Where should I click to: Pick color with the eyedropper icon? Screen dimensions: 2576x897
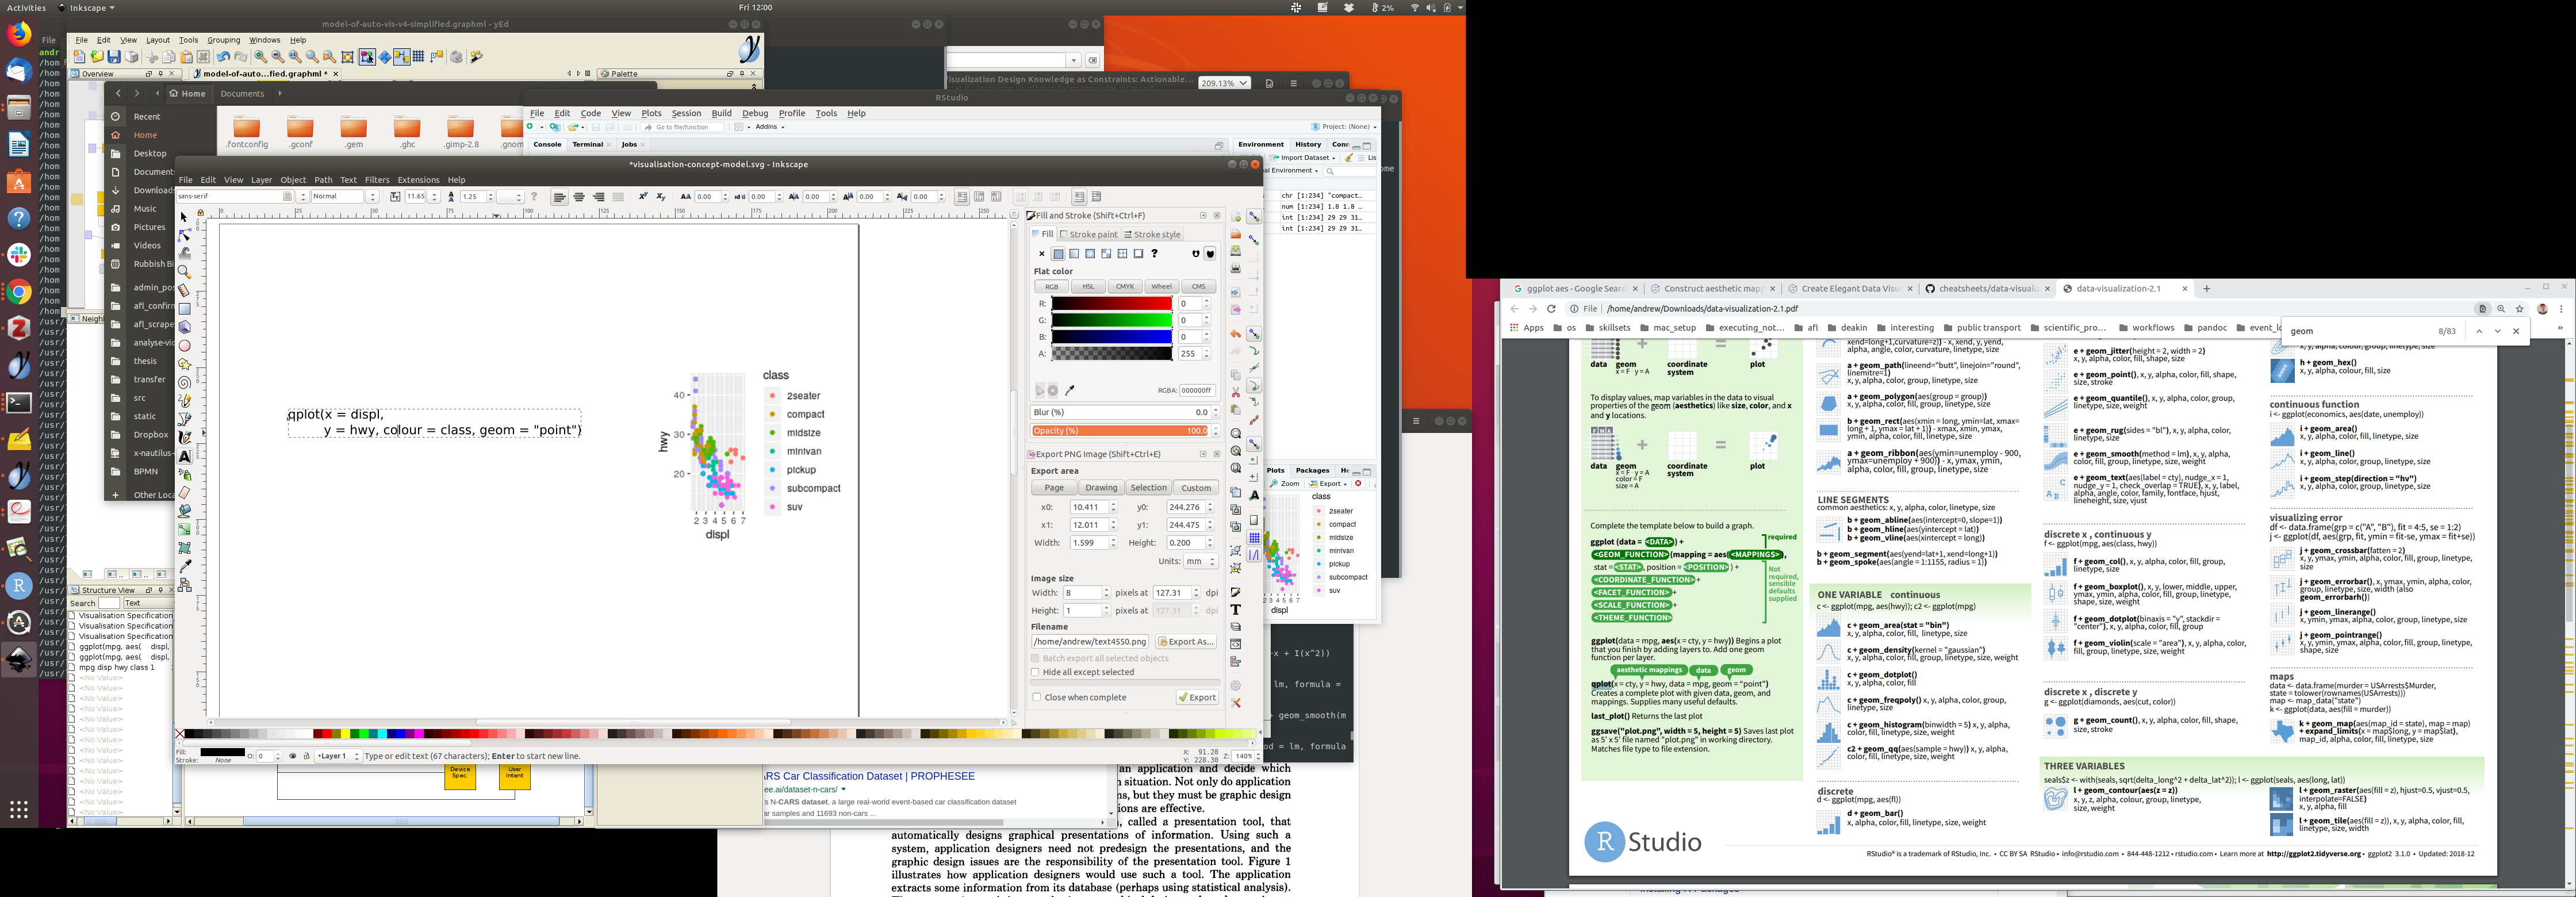click(1070, 391)
